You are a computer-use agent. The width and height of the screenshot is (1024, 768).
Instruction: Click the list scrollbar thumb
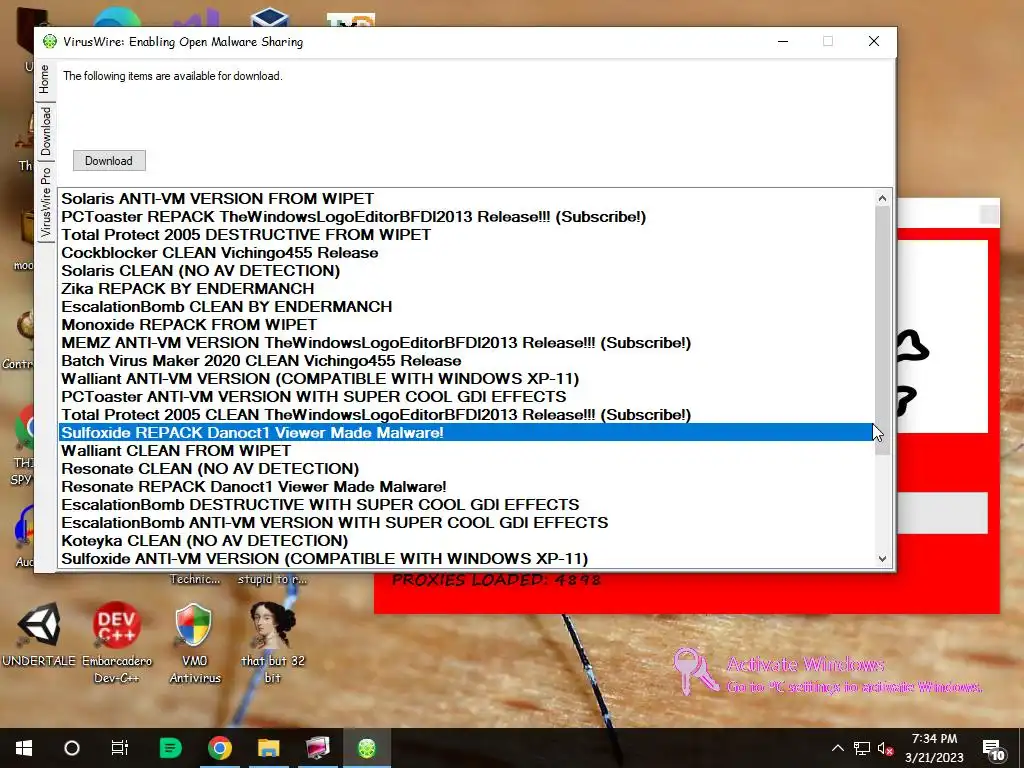(x=882, y=330)
